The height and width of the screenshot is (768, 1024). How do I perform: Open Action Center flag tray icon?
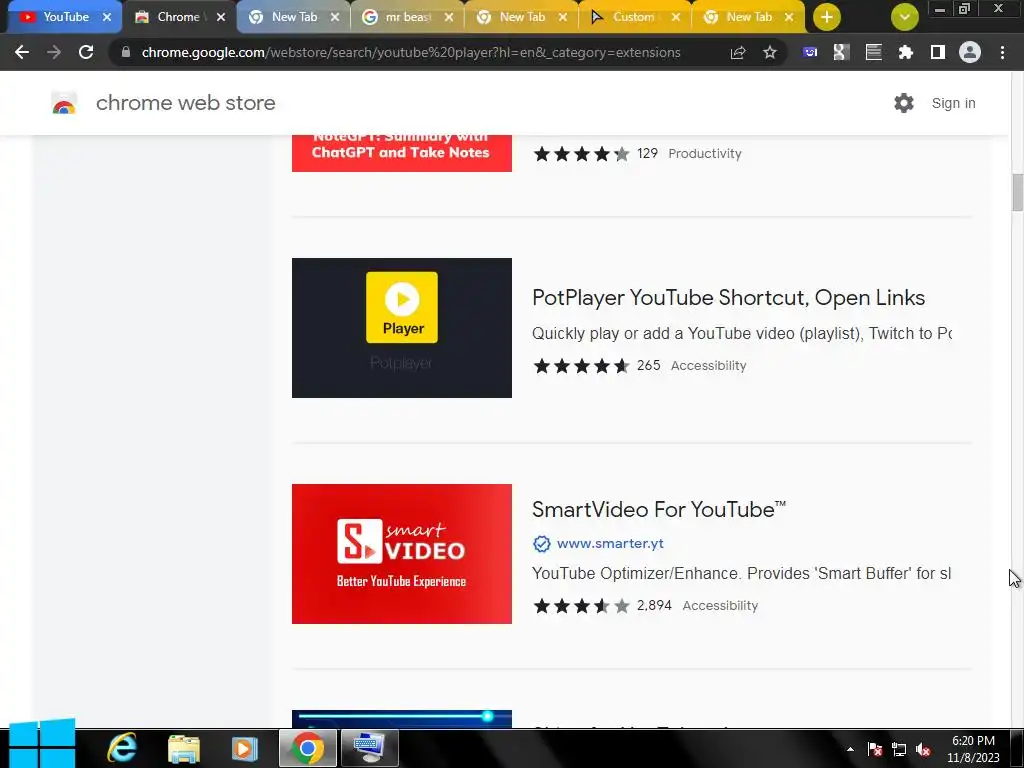874,750
